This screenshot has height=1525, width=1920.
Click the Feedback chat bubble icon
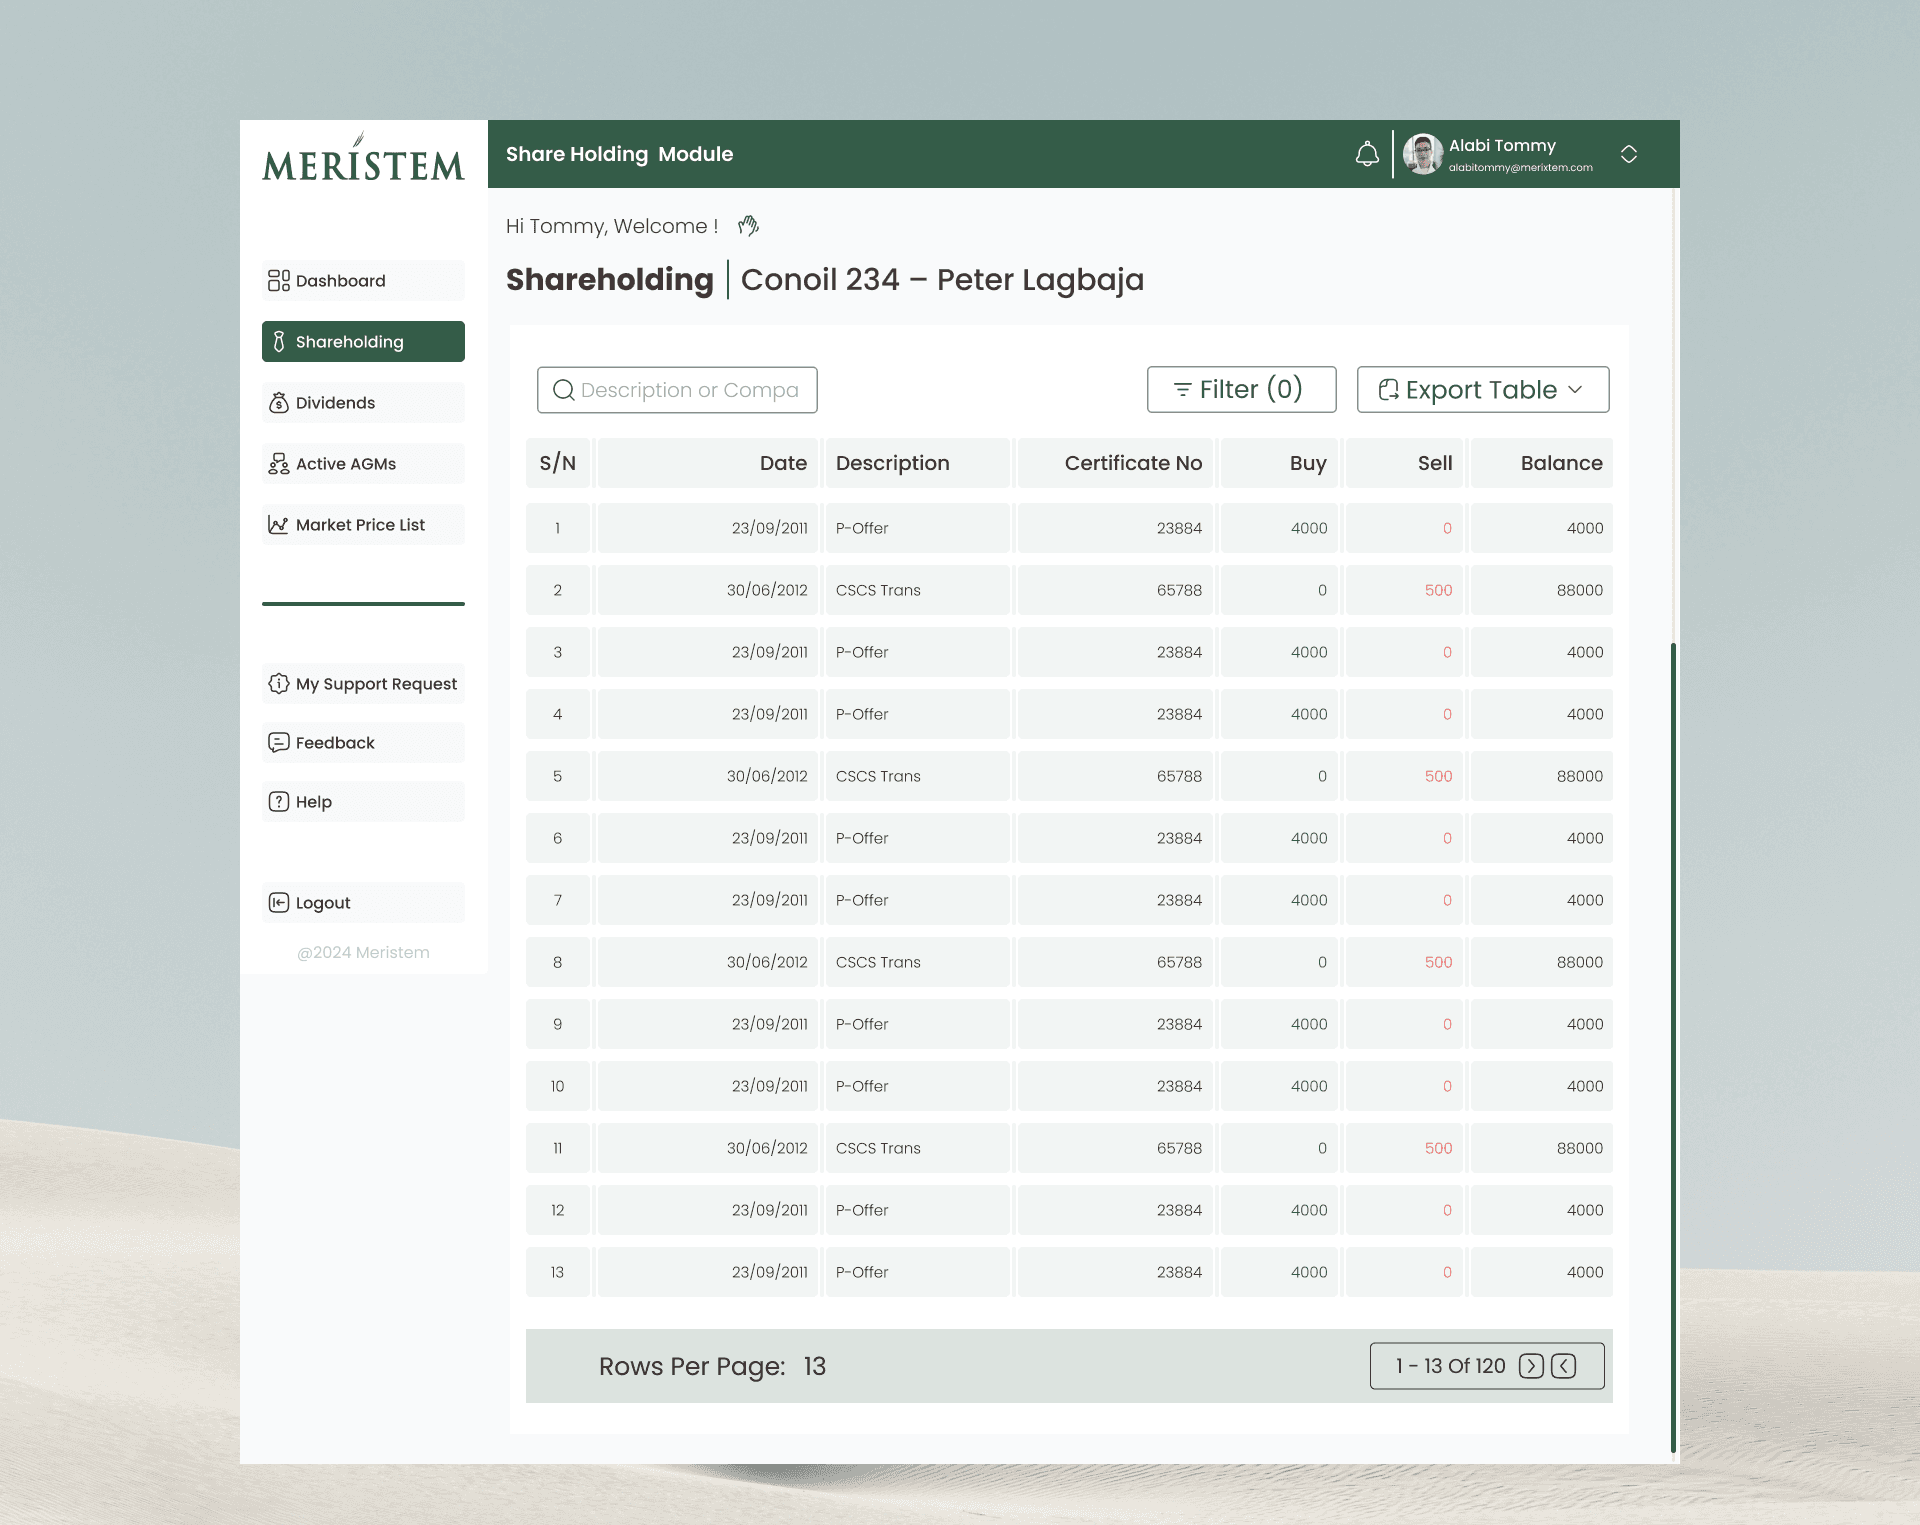click(279, 743)
